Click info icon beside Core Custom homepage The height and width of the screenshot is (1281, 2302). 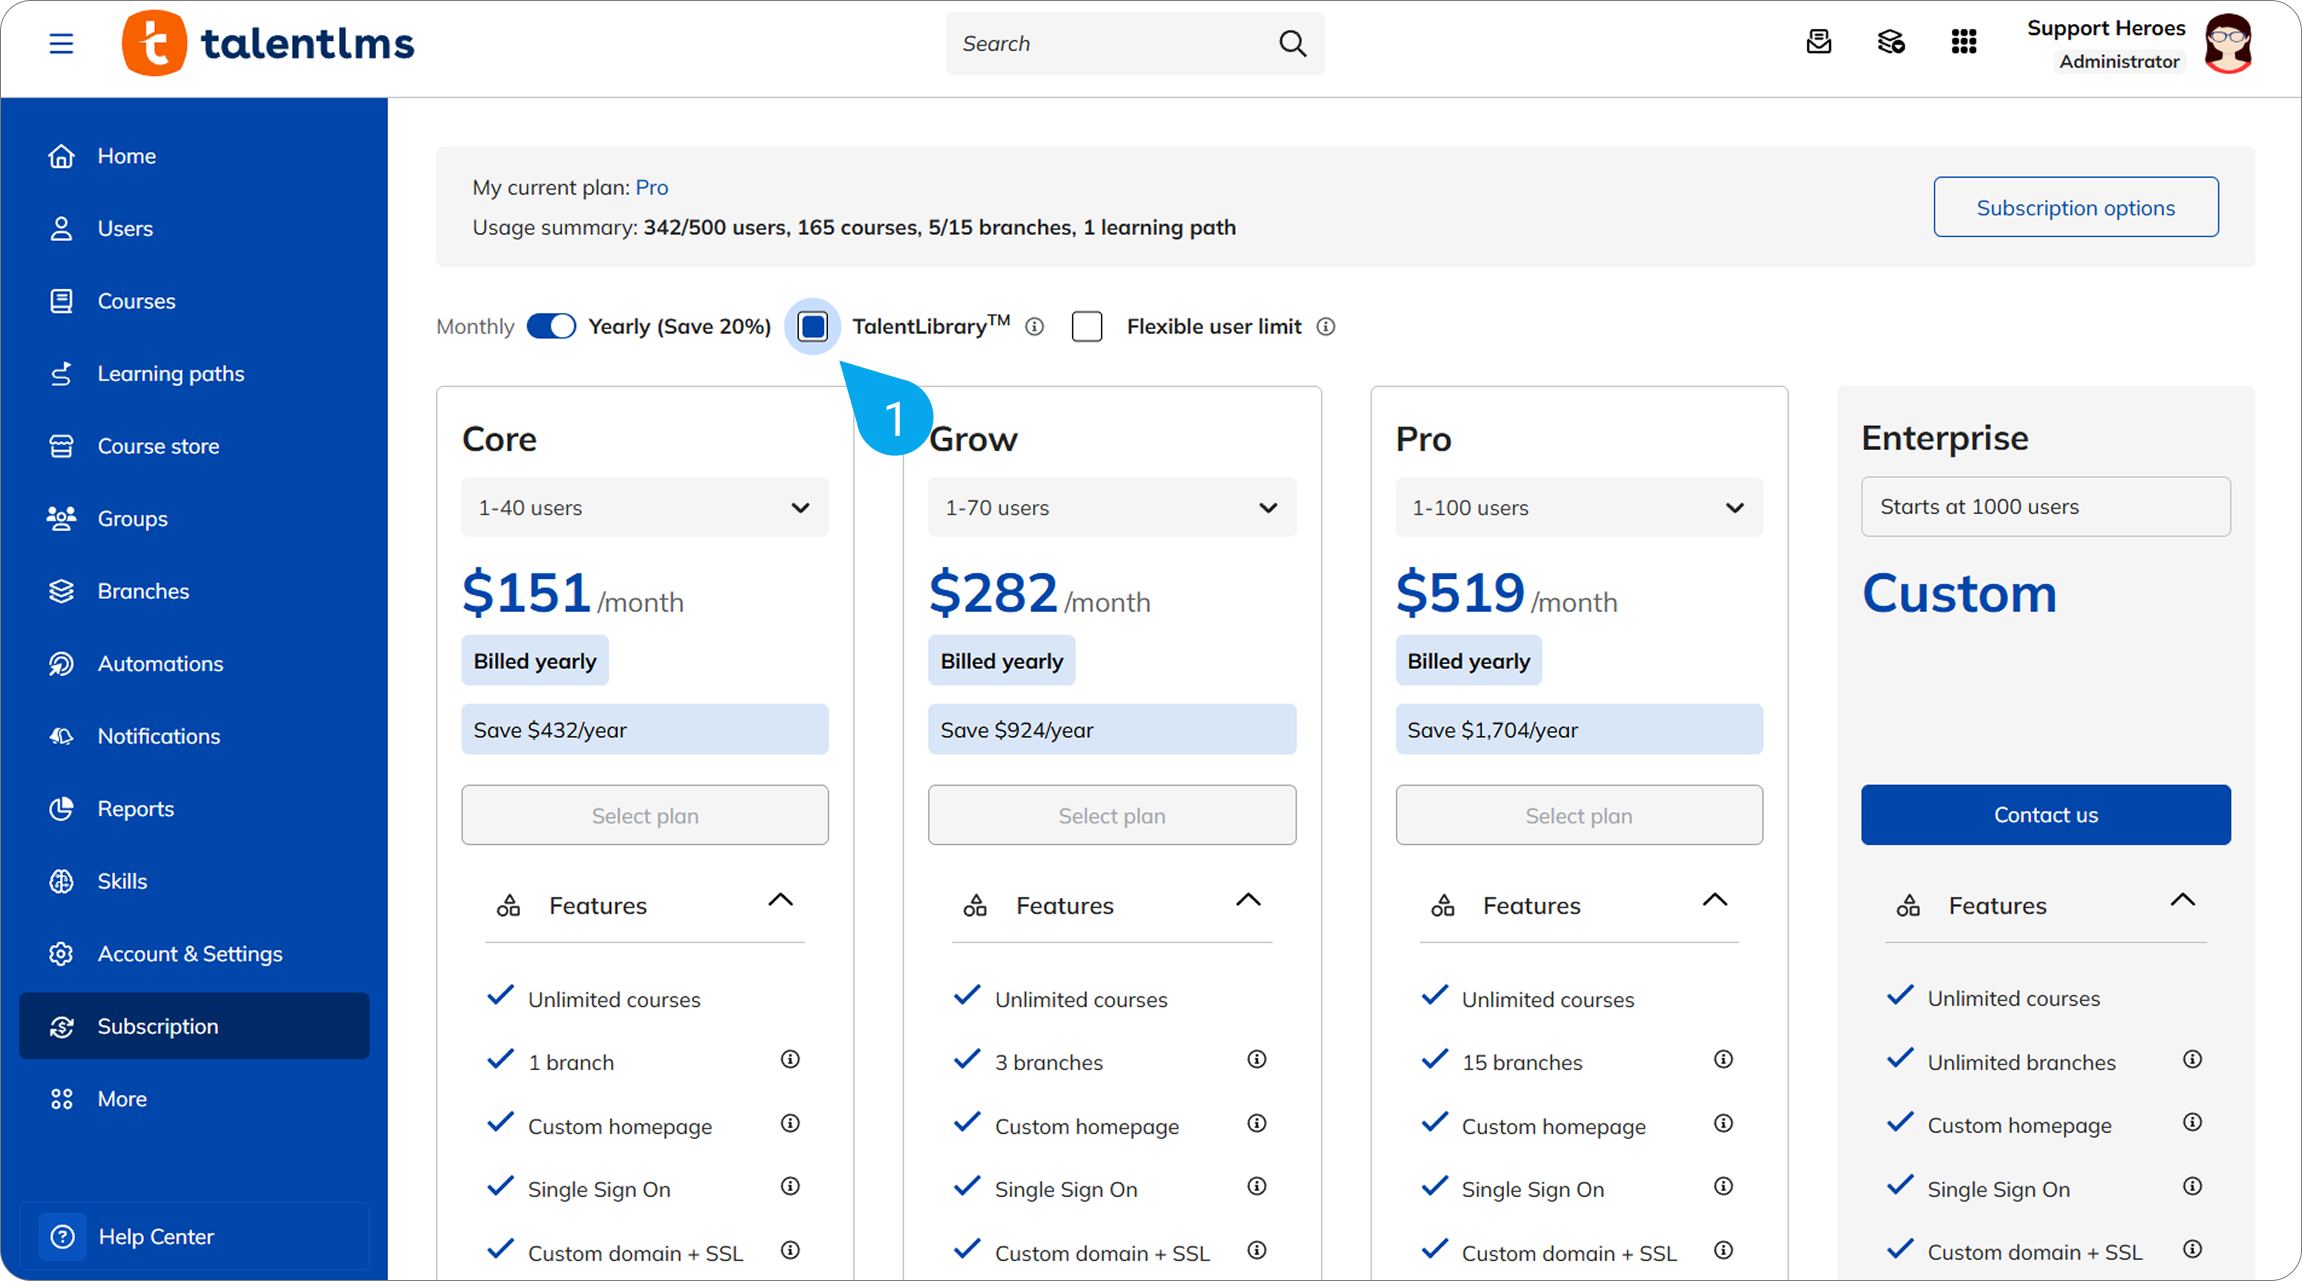(790, 1124)
